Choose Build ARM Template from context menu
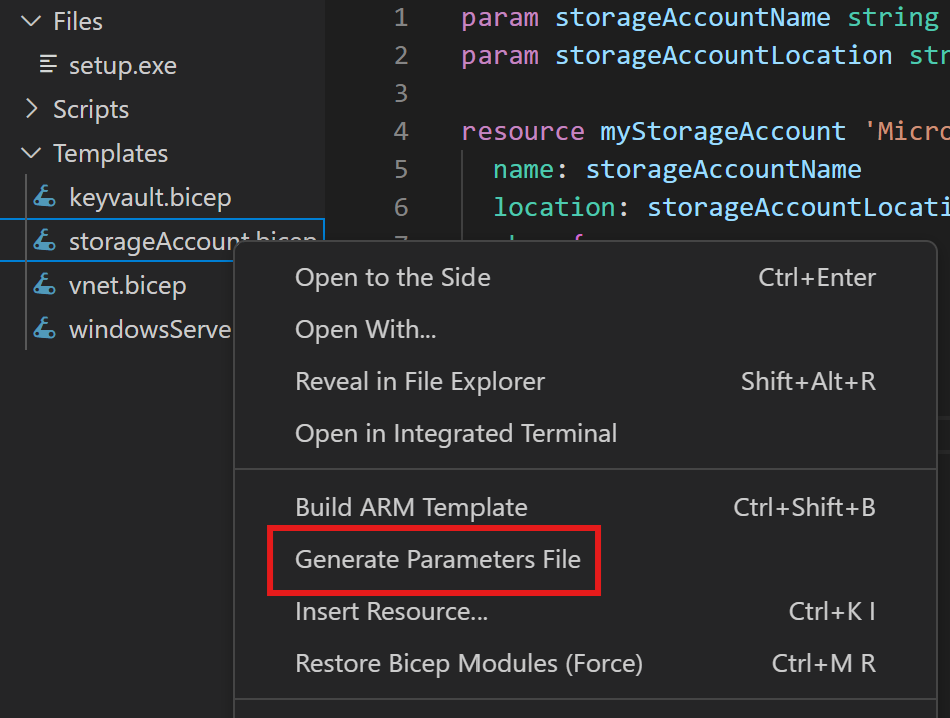The image size is (950, 718). [x=411, y=508]
